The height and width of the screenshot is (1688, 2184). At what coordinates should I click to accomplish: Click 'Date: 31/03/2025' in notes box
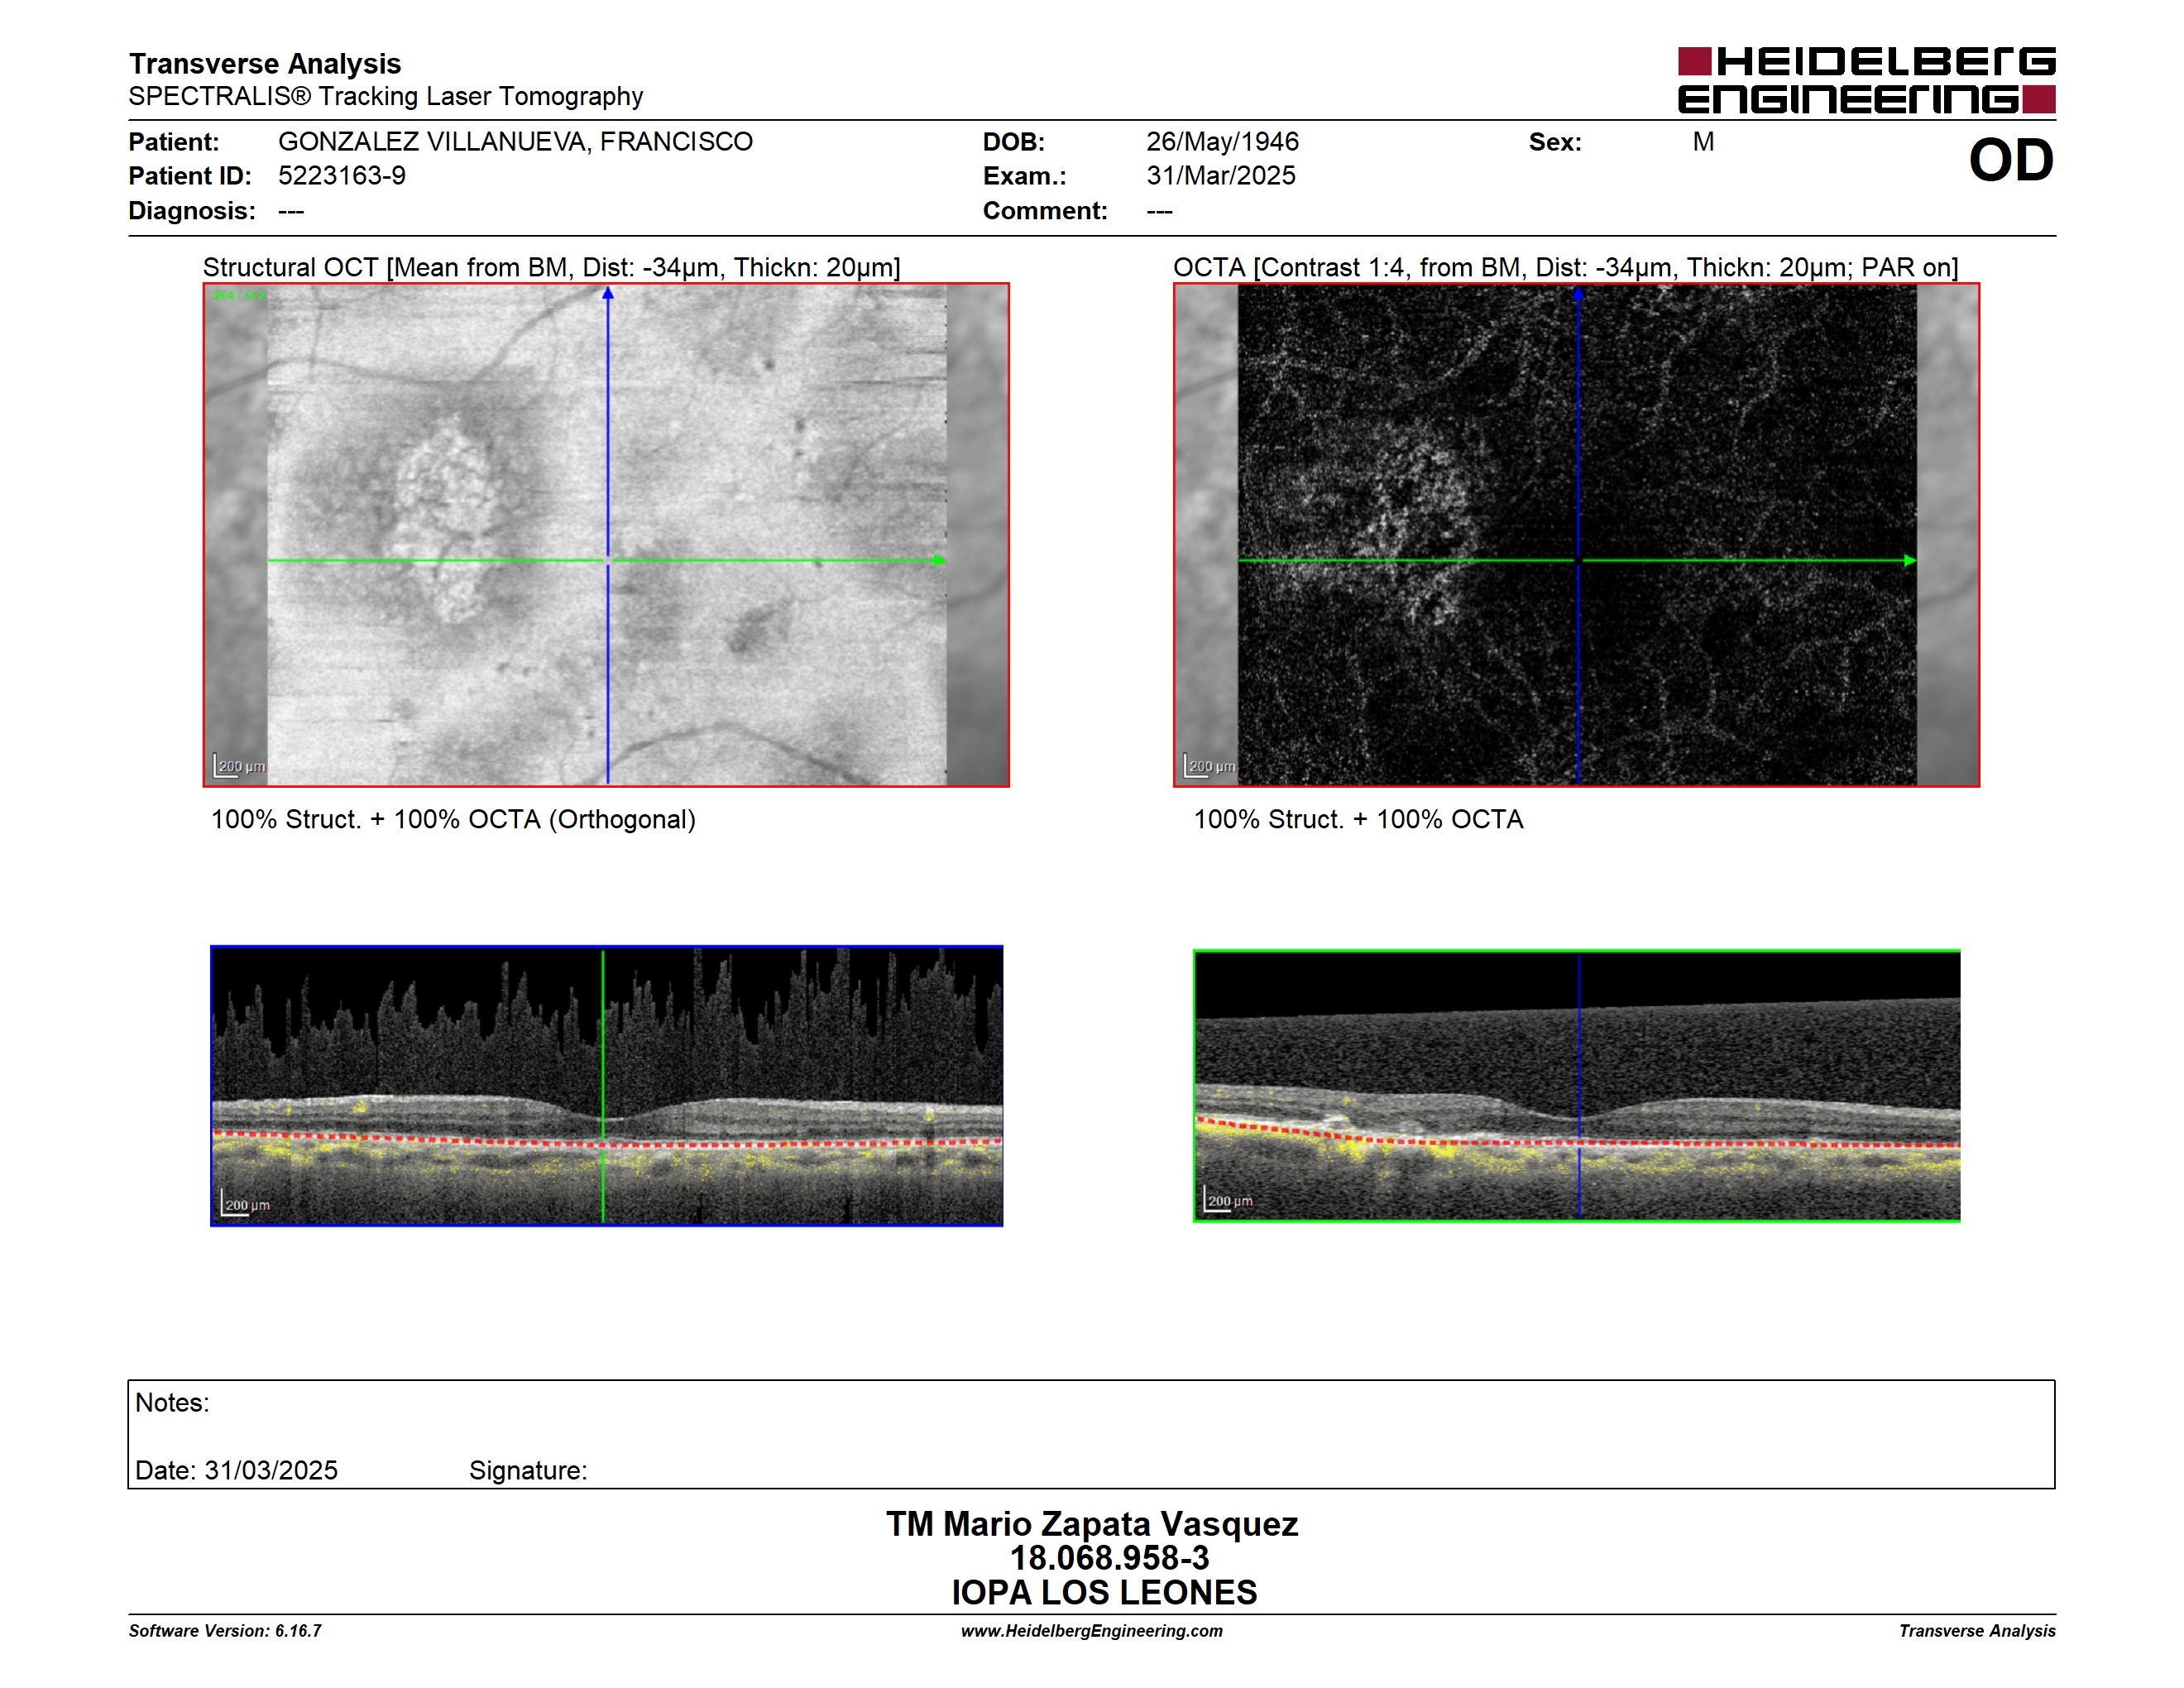click(236, 1470)
